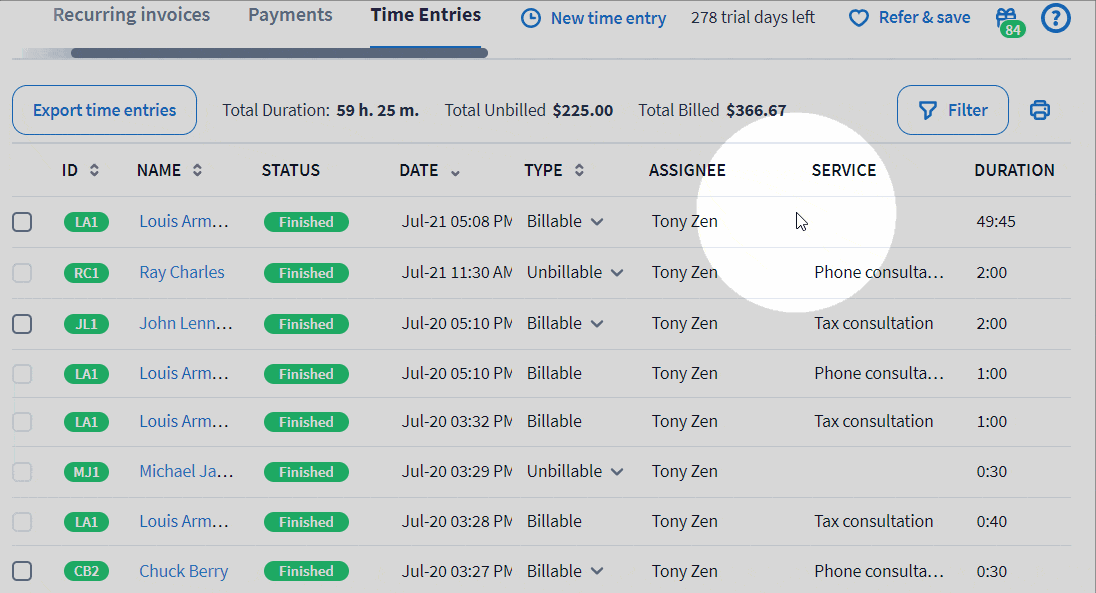Screen dimensions: 1096x593
Task: Check the checkbox on the Ray Charles row
Action: pos(22,272)
